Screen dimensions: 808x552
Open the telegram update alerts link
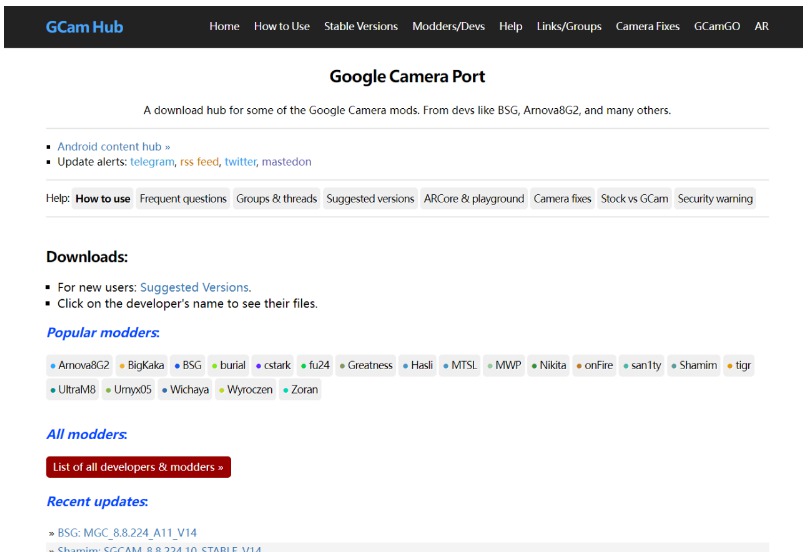[152, 162]
